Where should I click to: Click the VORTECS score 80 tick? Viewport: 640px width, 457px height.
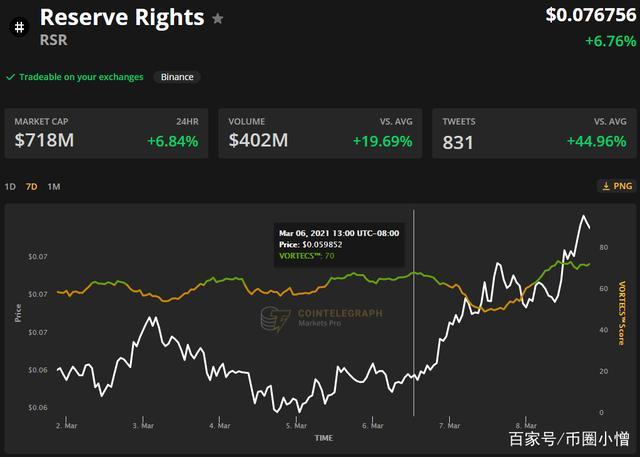(604, 247)
